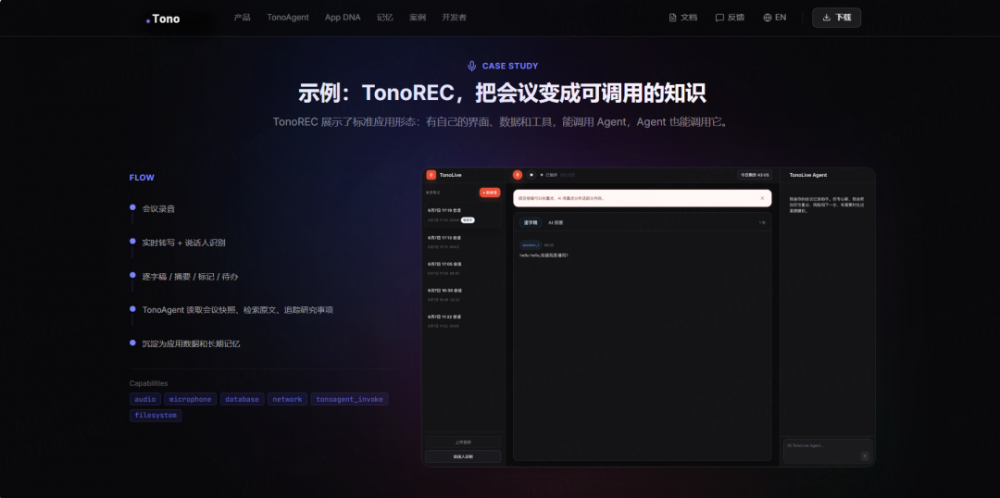The image size is (1000, 498).
Task: Open the 6月7日 11:22 meeting entry
Action: (x=463, y=321)
